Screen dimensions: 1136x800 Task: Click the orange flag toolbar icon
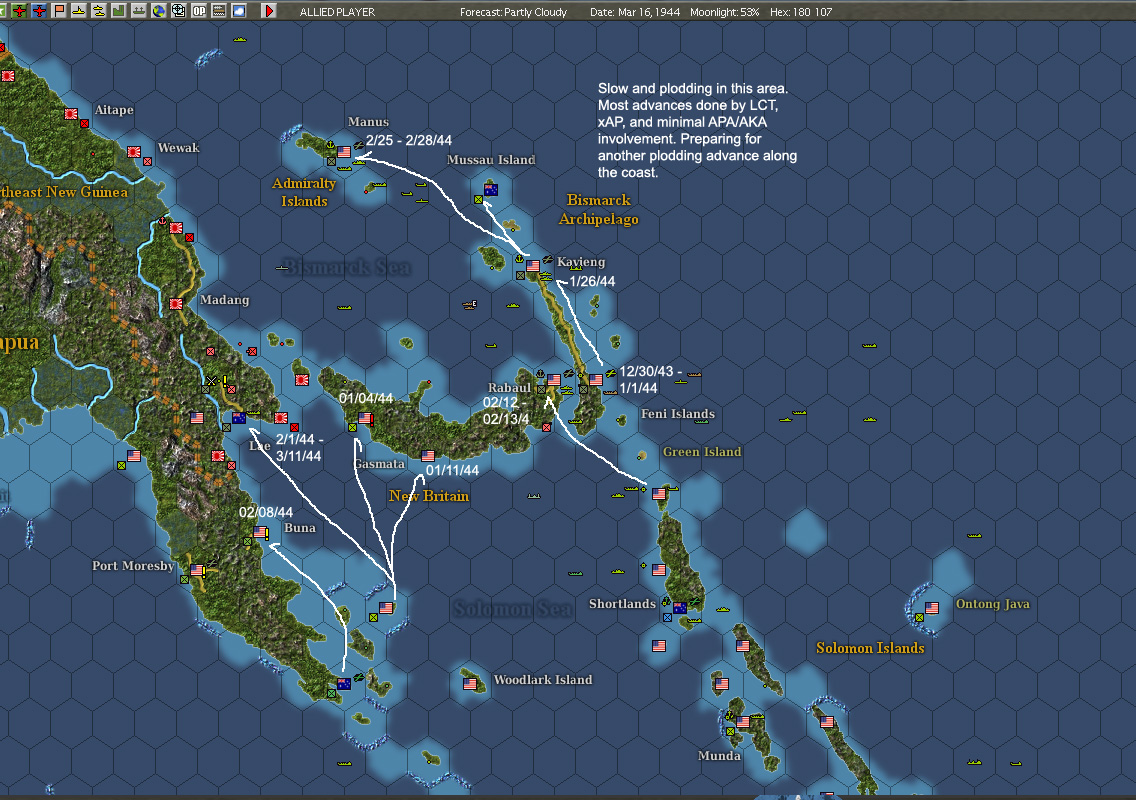click(59, 11)
